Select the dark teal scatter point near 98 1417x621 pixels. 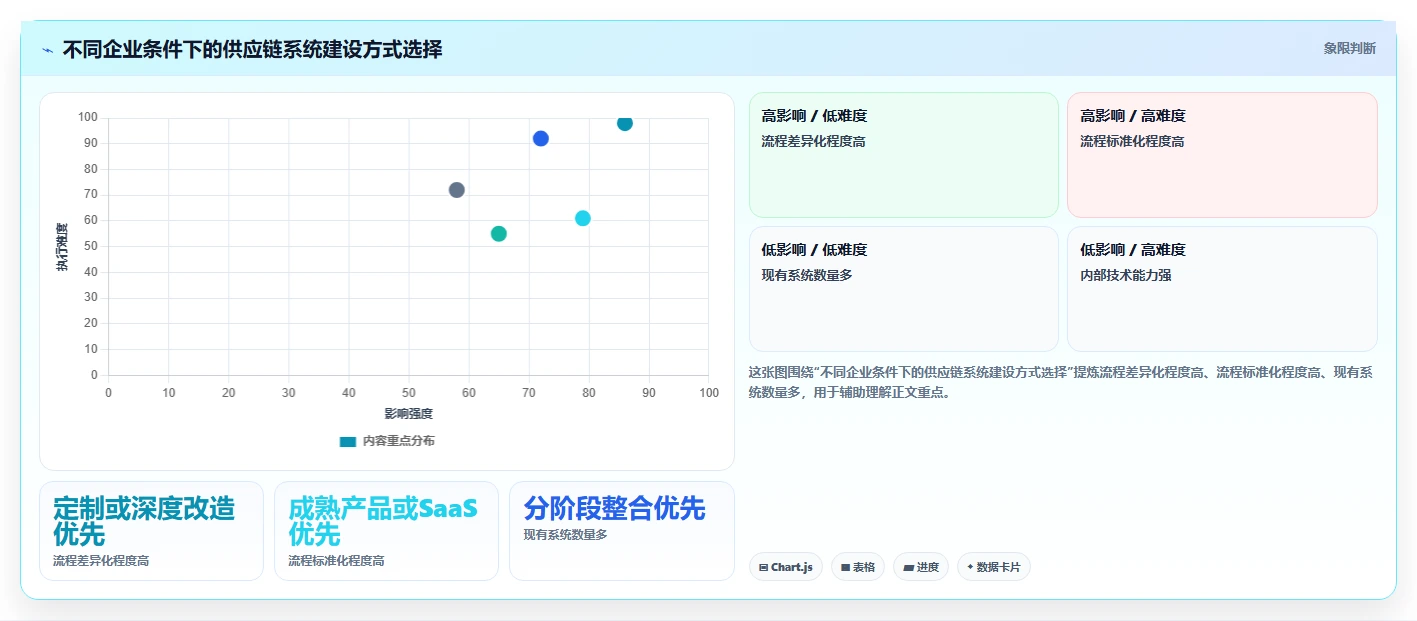[x=625, y=123]
